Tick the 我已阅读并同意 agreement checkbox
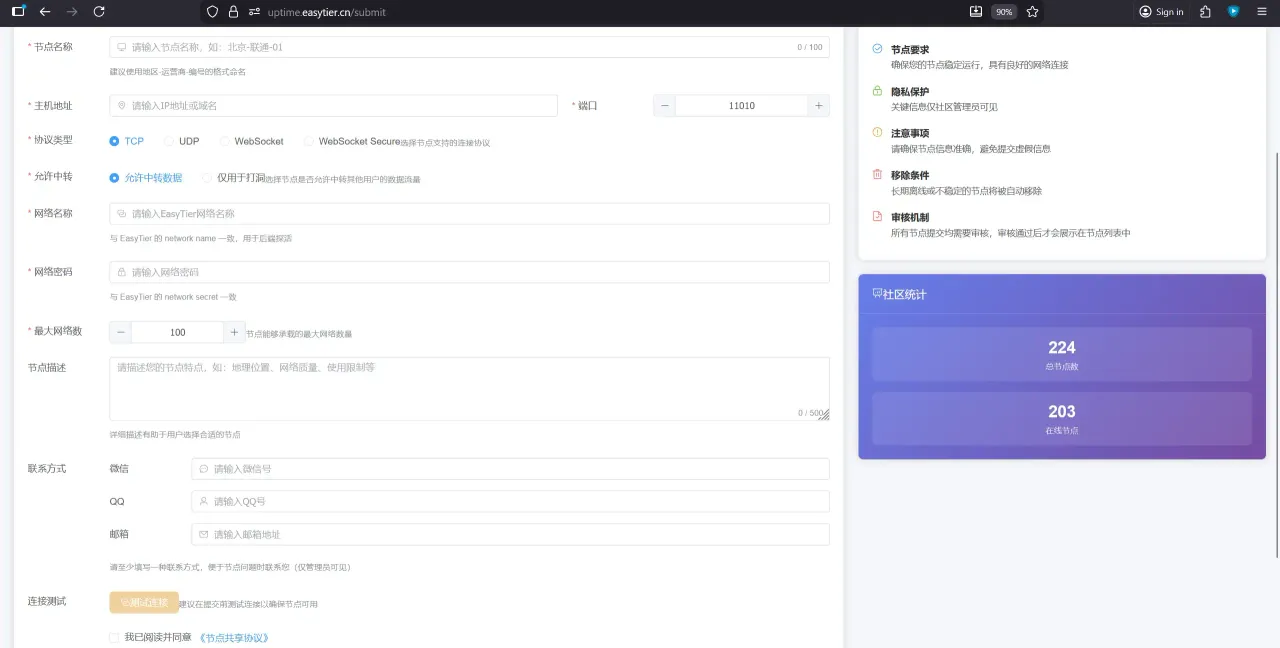1280x648 pixels. click(x=114, y=637)
